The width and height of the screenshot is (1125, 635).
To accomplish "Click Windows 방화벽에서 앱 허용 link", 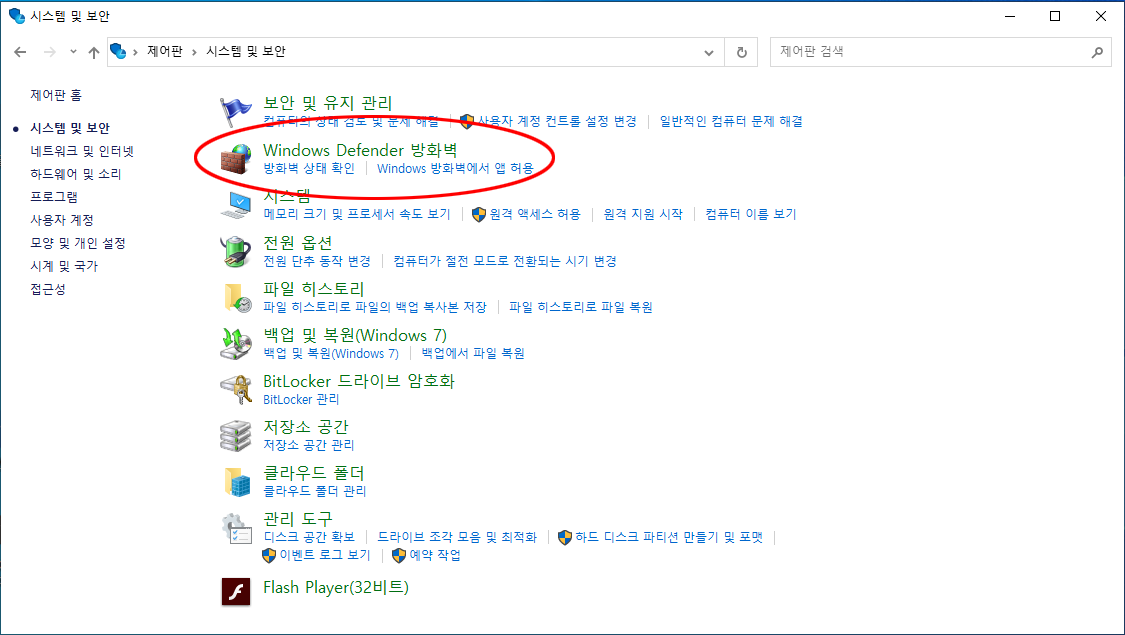I will 456,168.
